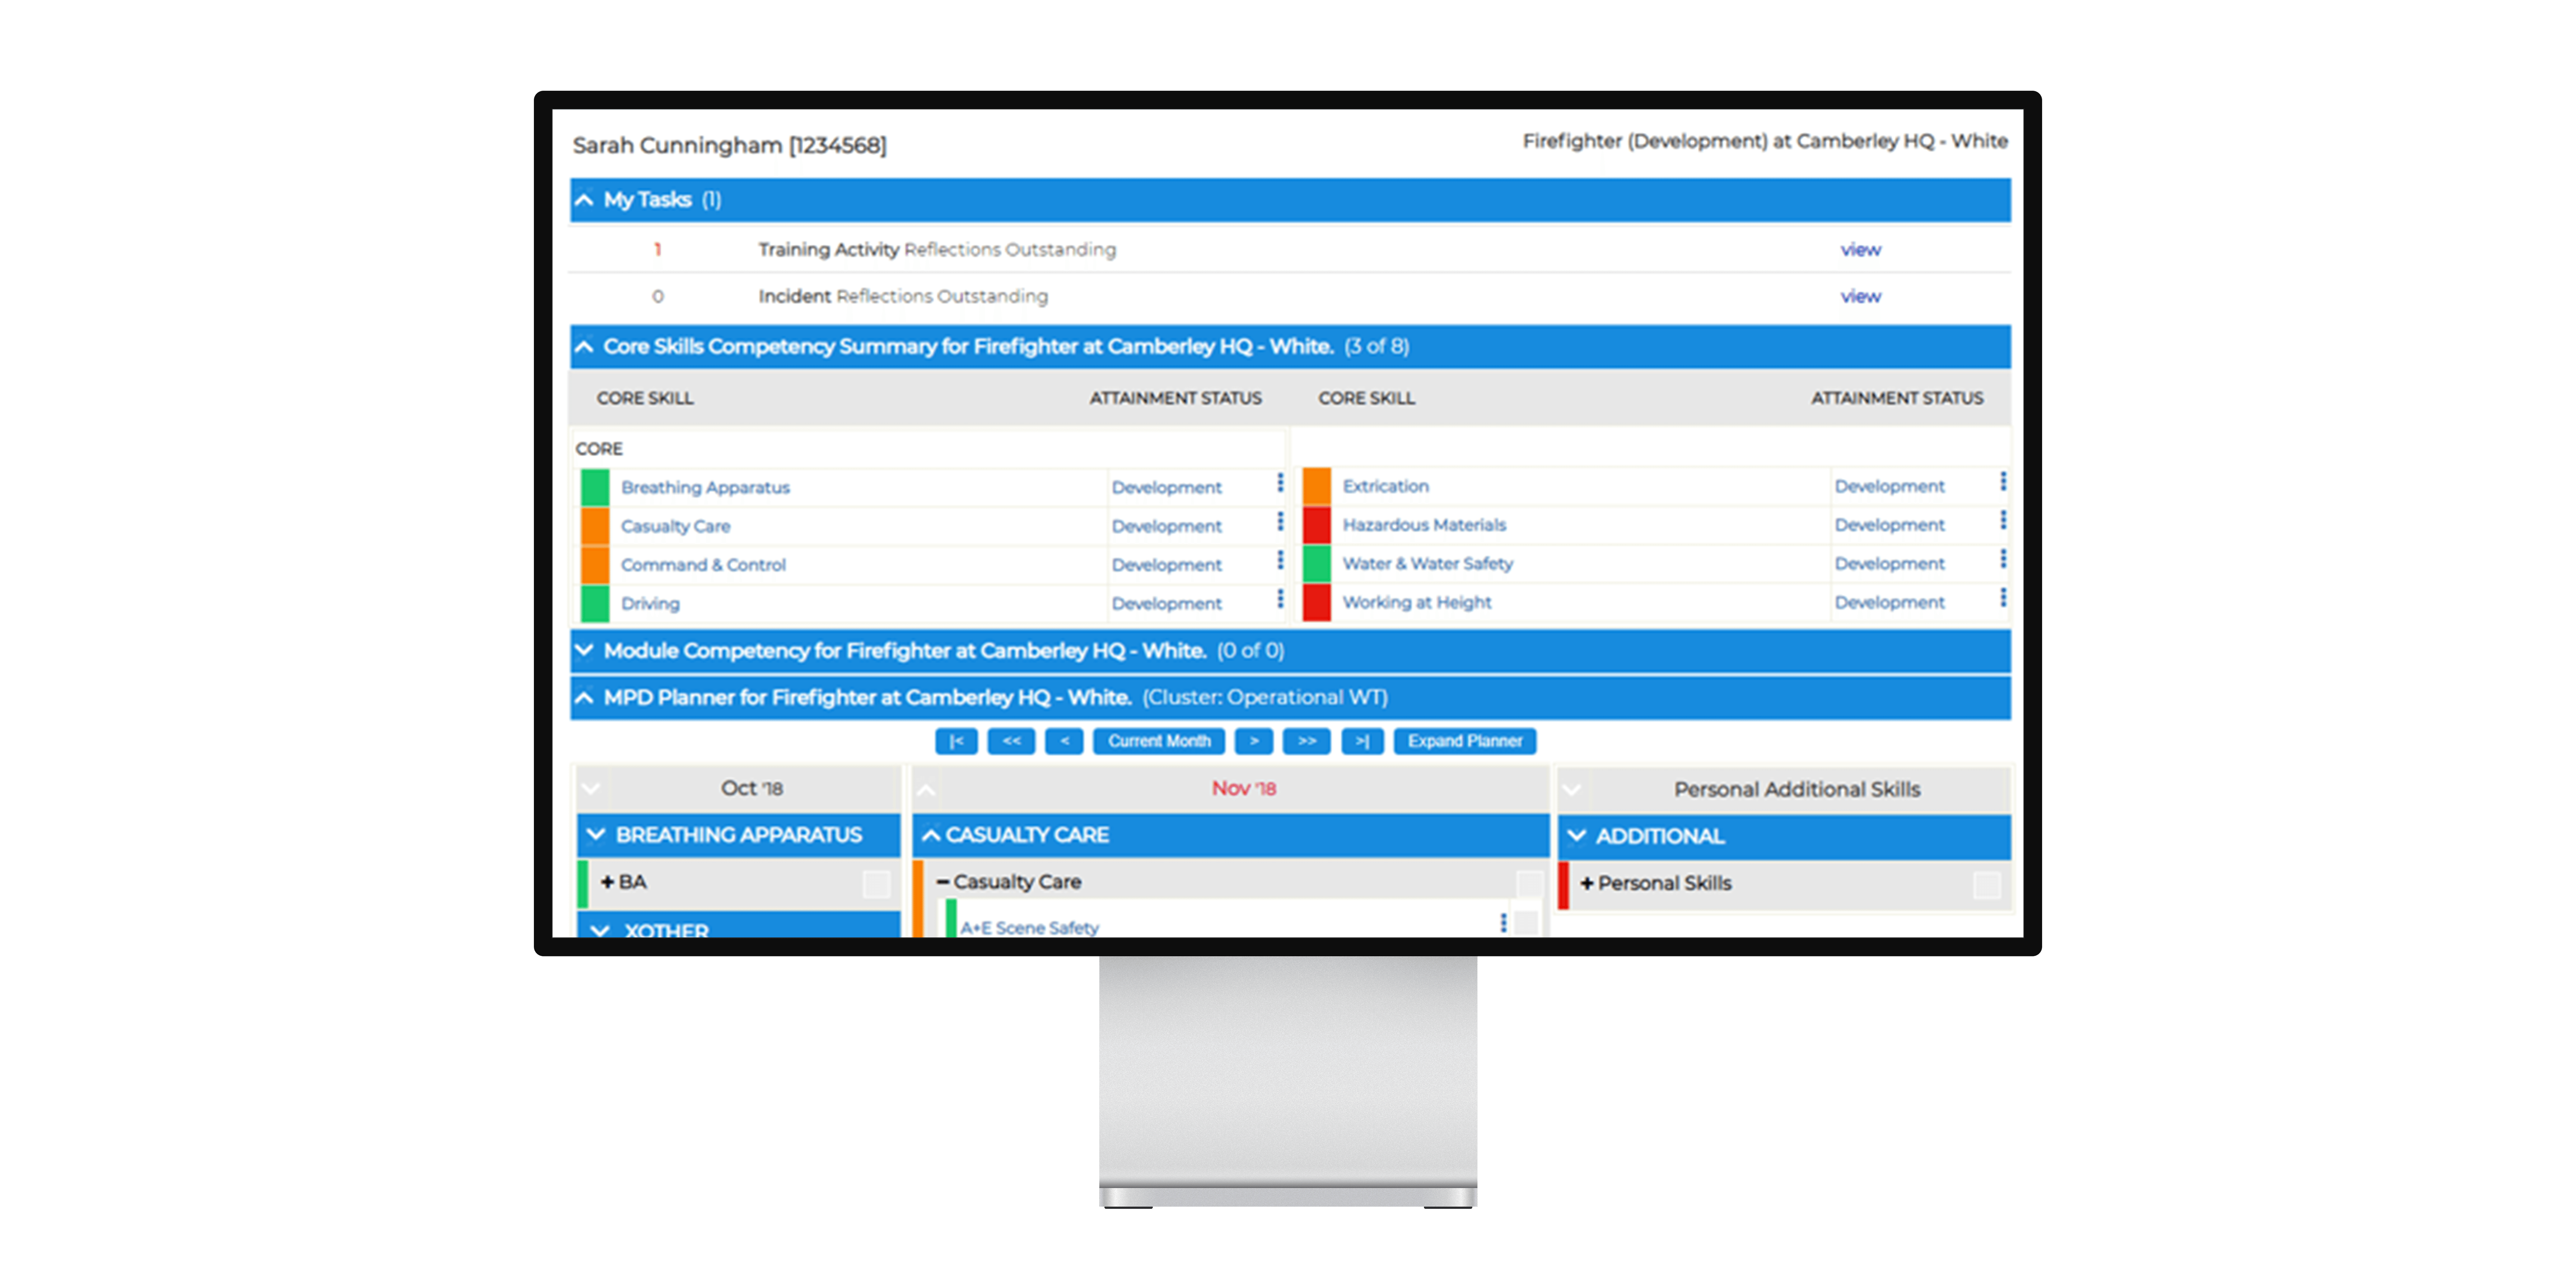Viewport: 2576px width, 1288px height.
Task: Open the kebab menu for Command & Control
Action: point(1280,560)
